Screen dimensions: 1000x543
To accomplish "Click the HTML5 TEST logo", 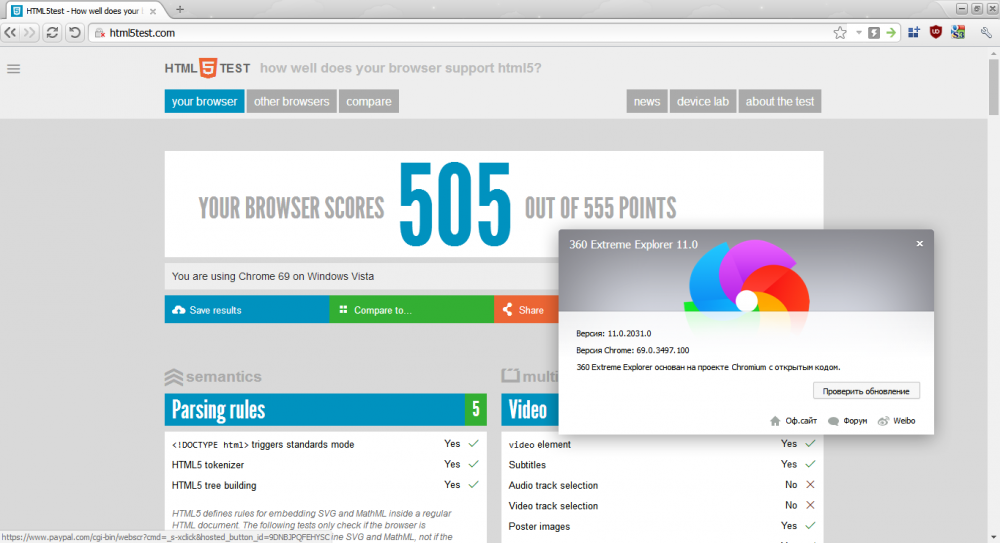I will (x=207, y=68).
